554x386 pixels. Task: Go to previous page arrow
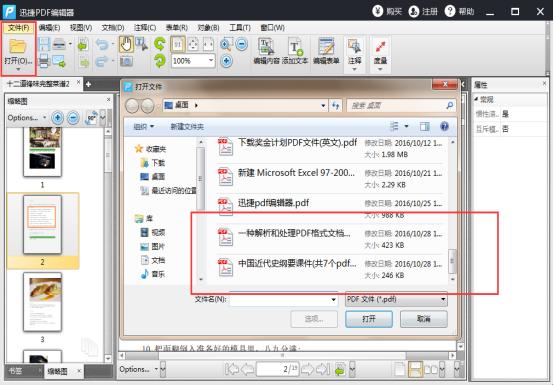pos(247,369)
